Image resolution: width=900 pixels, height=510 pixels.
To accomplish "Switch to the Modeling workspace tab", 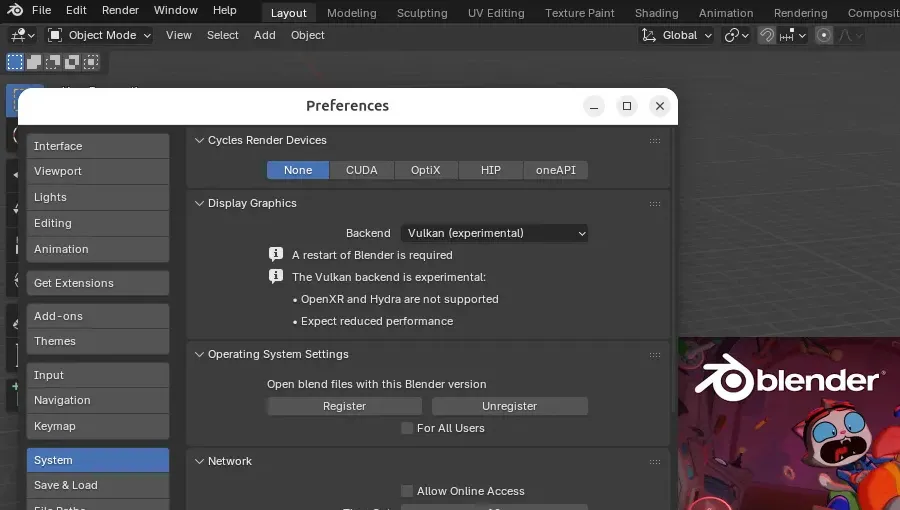I will tap(351, 13).
